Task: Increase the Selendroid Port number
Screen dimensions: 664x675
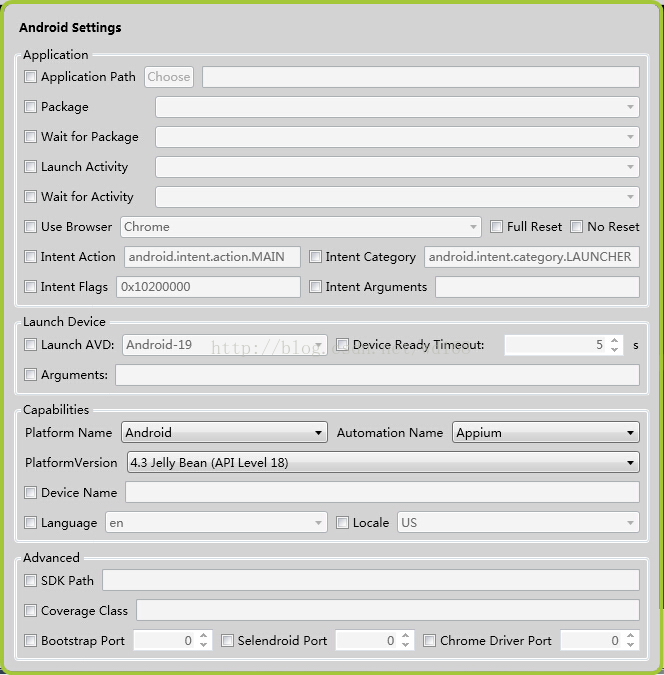Action: pyautogui.click(x=405, y=636)
